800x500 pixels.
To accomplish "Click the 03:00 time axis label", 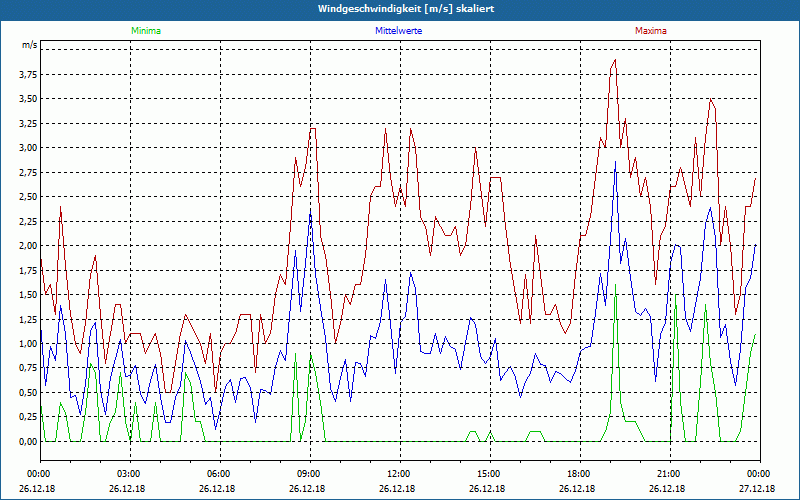I will pyautogui.click(x=130, y=474).
